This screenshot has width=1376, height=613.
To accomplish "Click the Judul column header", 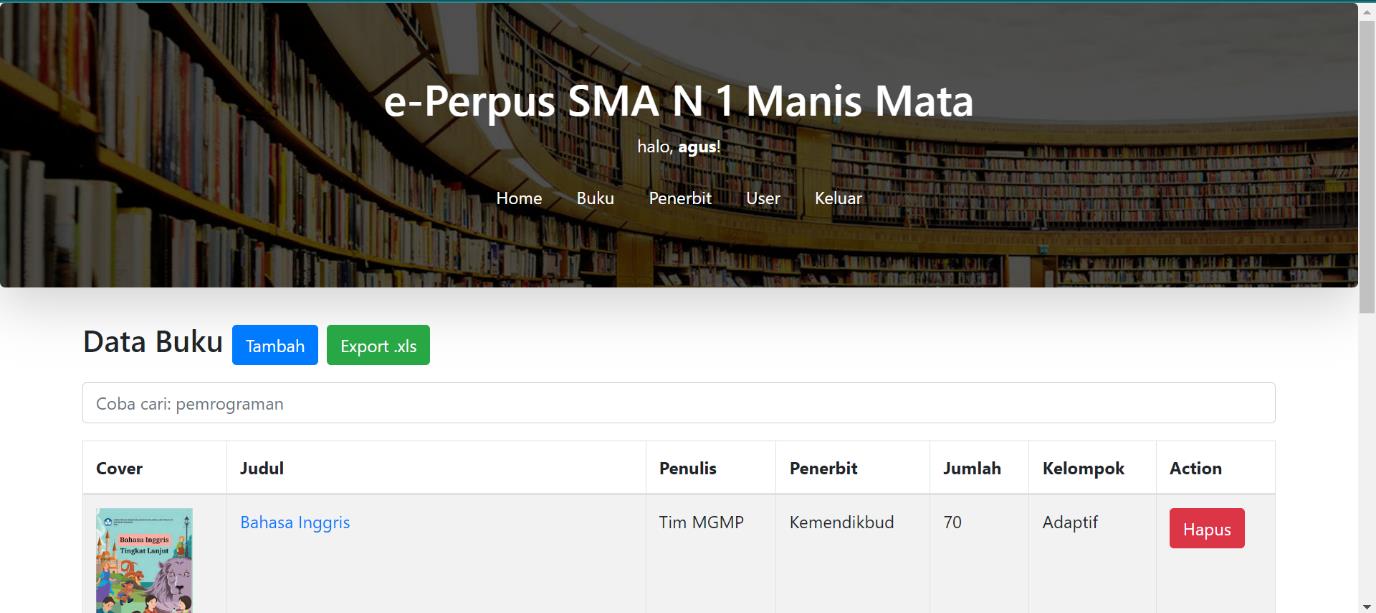I will [x=260, y=468].
